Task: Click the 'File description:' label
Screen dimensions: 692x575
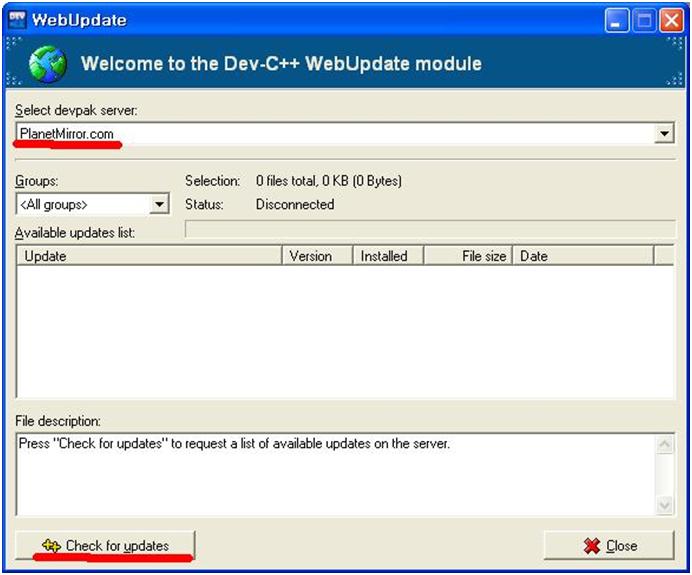Action: point(58,421)
